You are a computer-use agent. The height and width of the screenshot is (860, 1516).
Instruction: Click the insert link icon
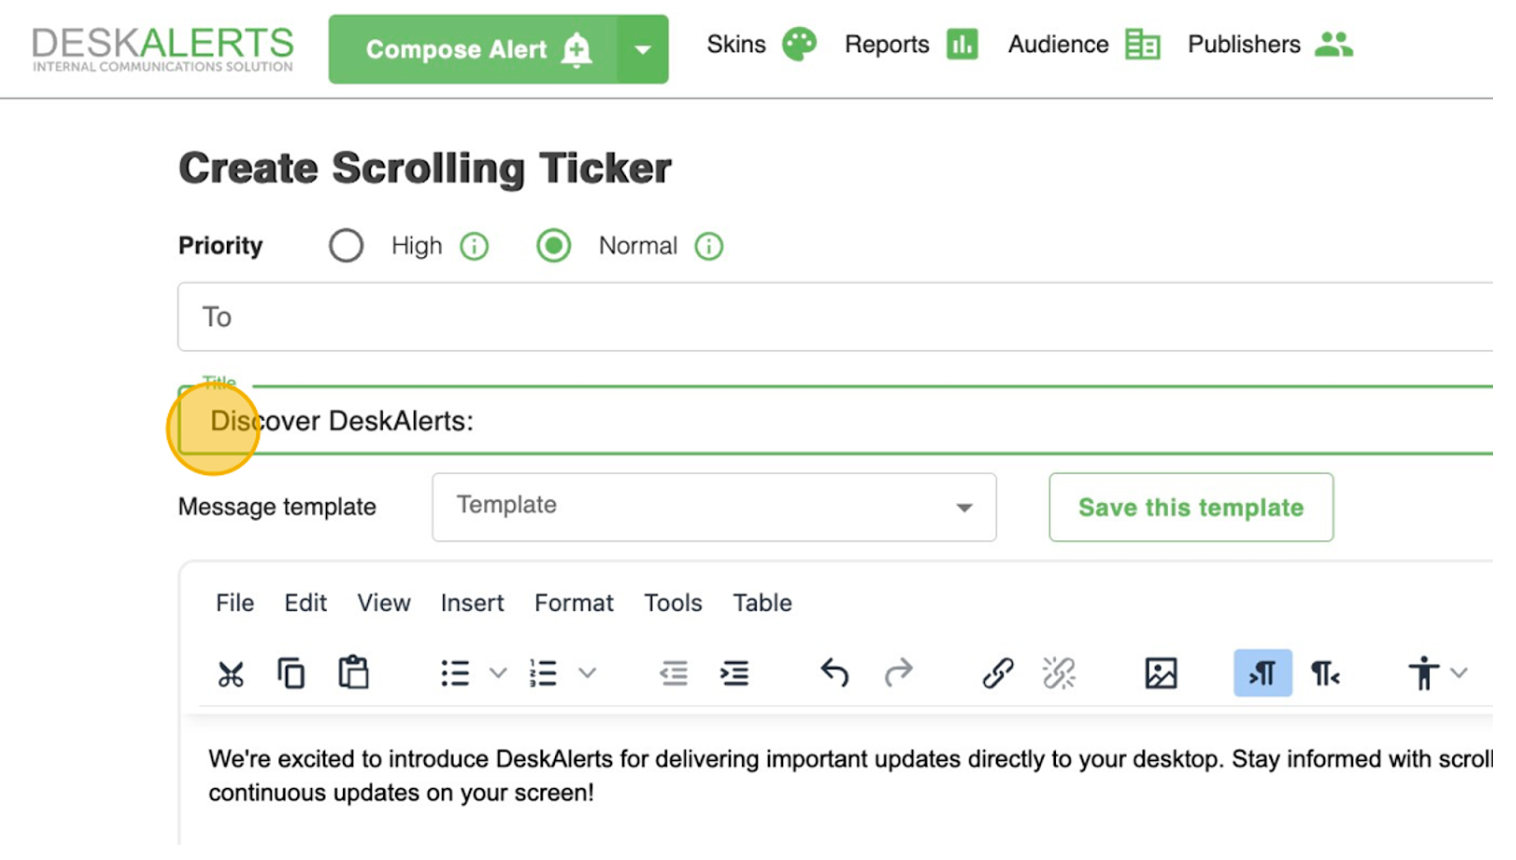(x=997, y=673)
